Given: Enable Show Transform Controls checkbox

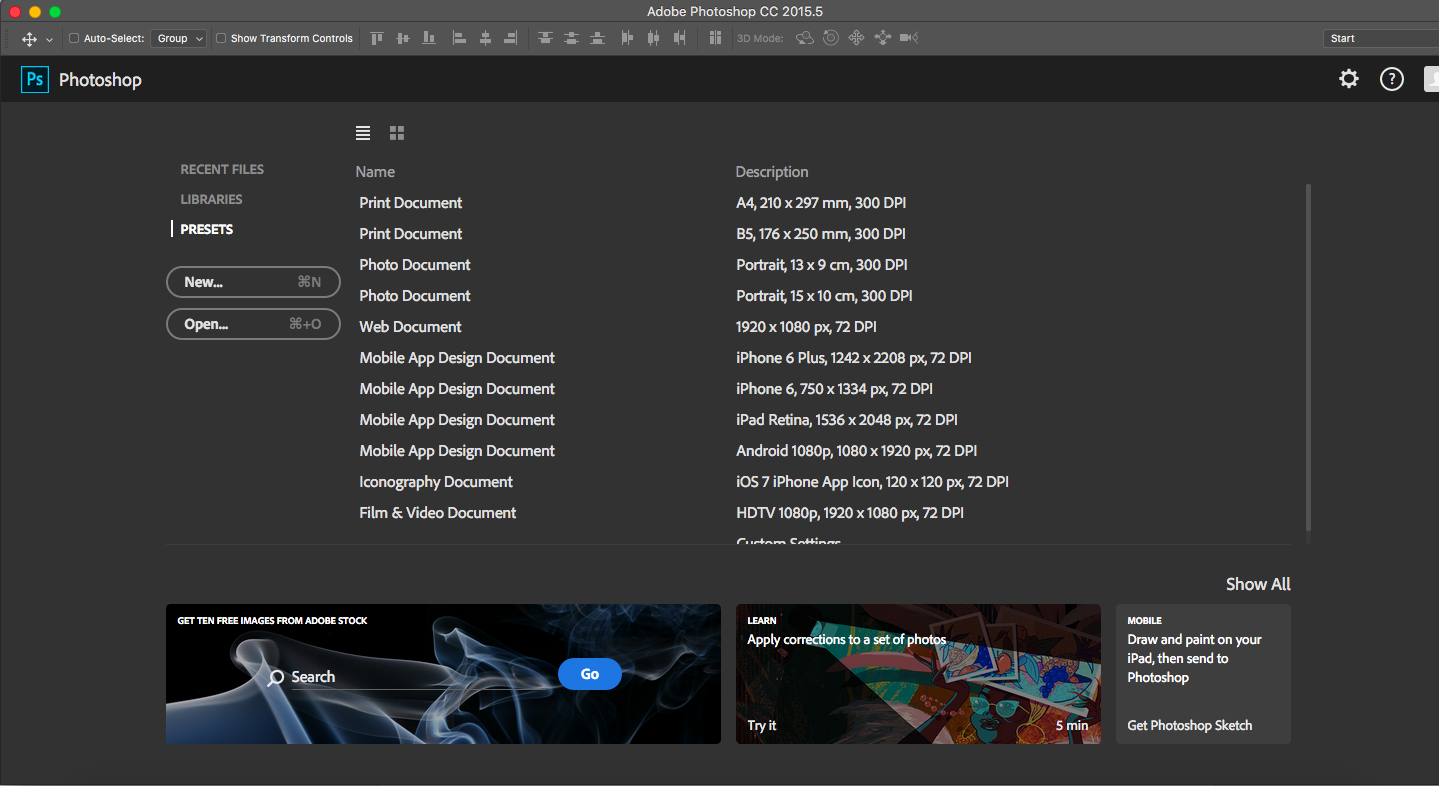Looking at the screenshot, I should 221,39.
